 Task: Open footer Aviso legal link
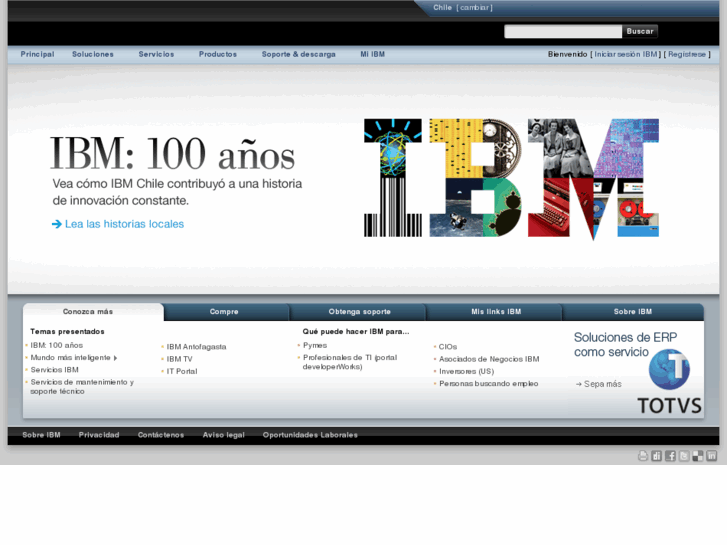[x=223, y=435]
